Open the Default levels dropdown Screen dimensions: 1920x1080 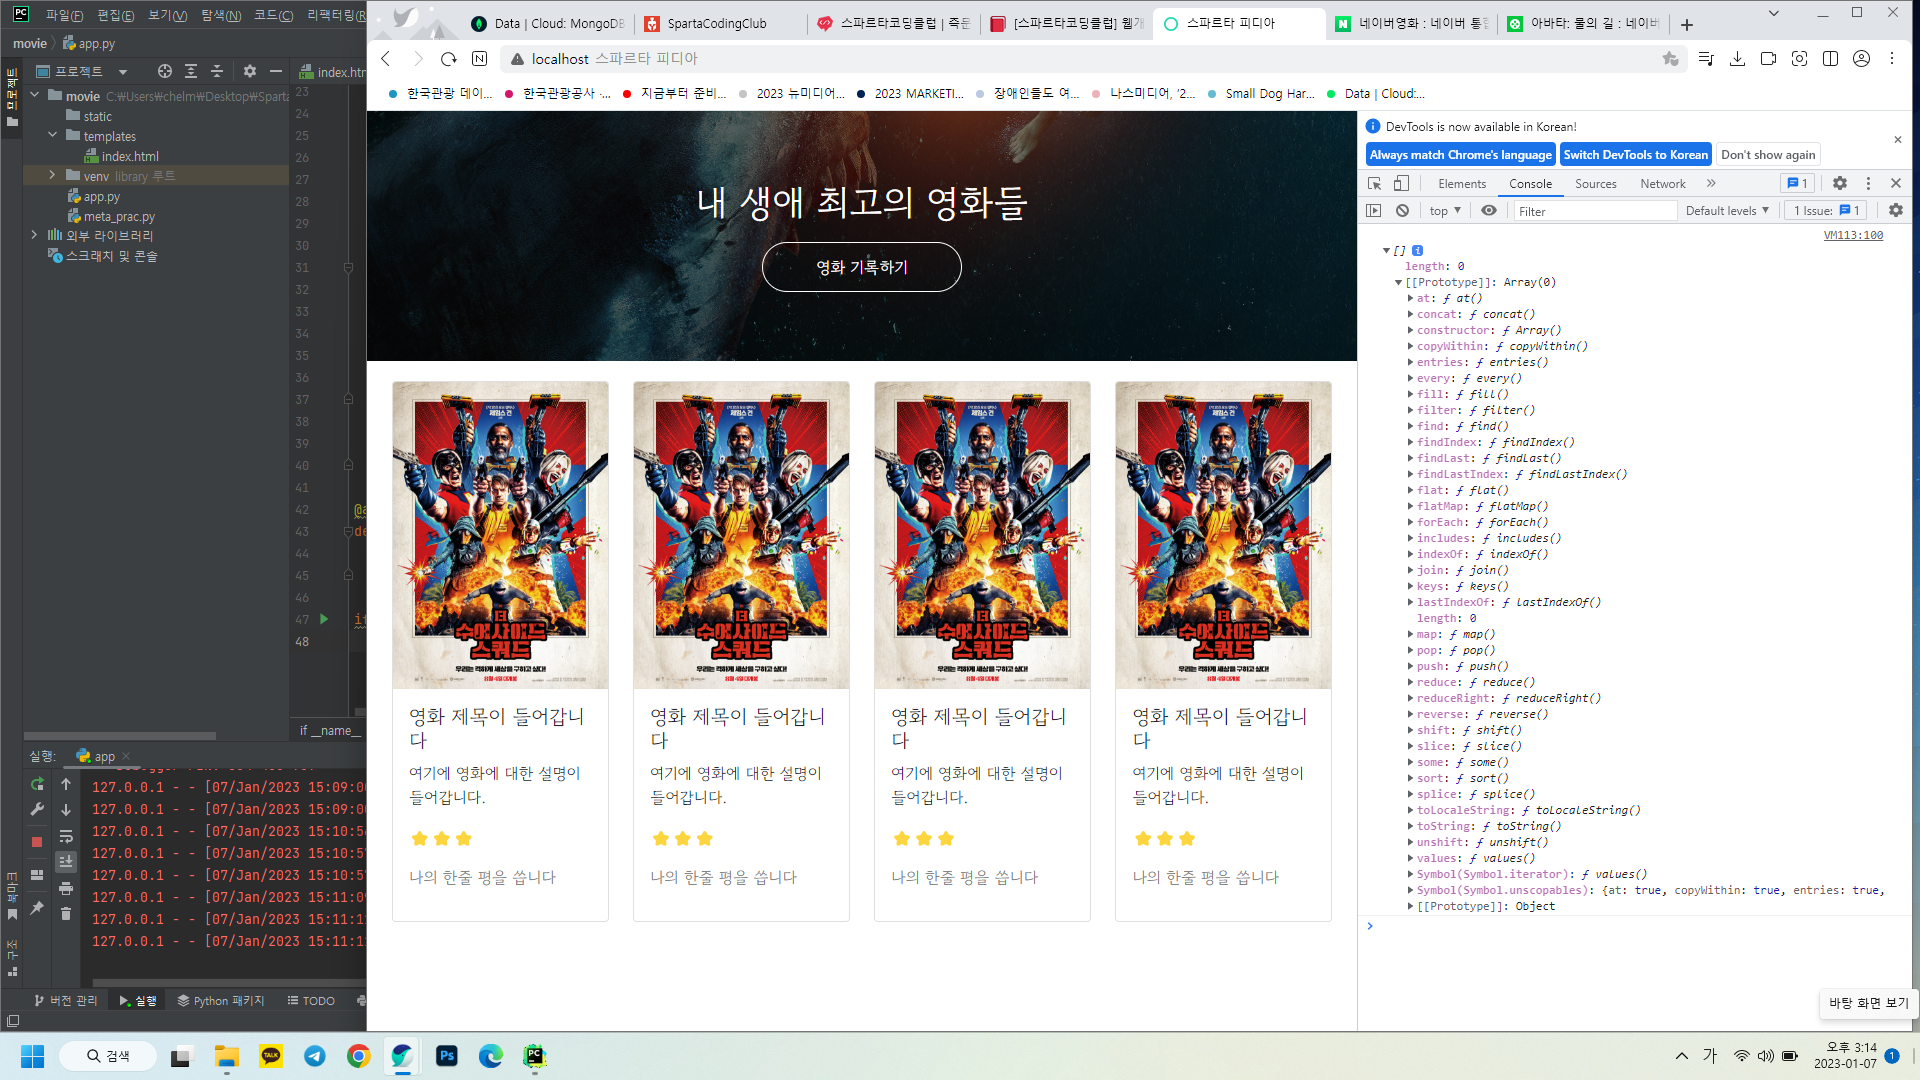point(1727,210)
